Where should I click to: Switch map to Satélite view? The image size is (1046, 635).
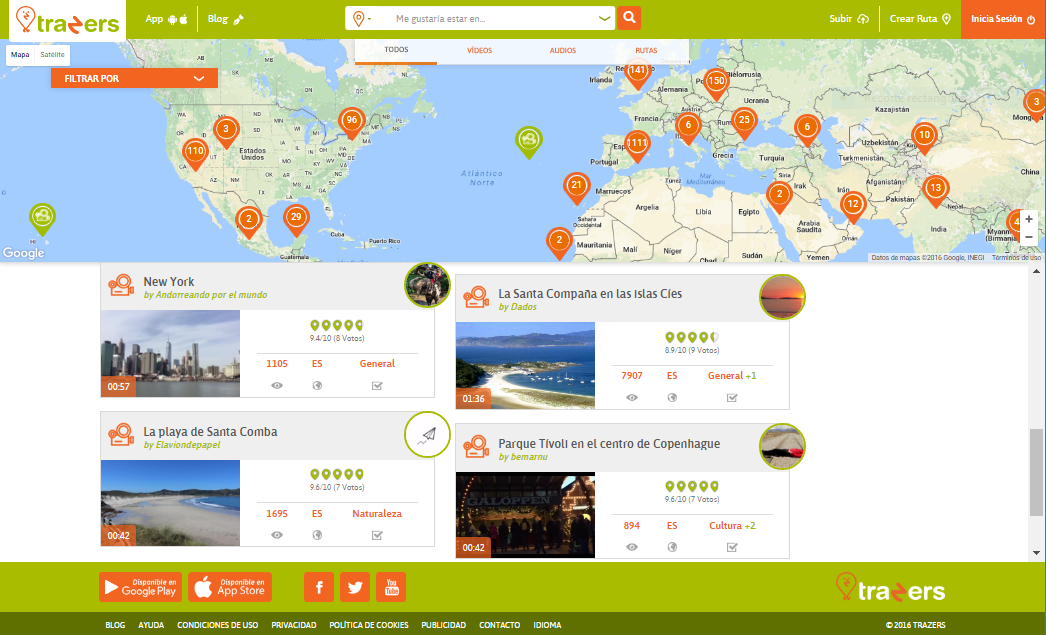[x=52, y=55]
